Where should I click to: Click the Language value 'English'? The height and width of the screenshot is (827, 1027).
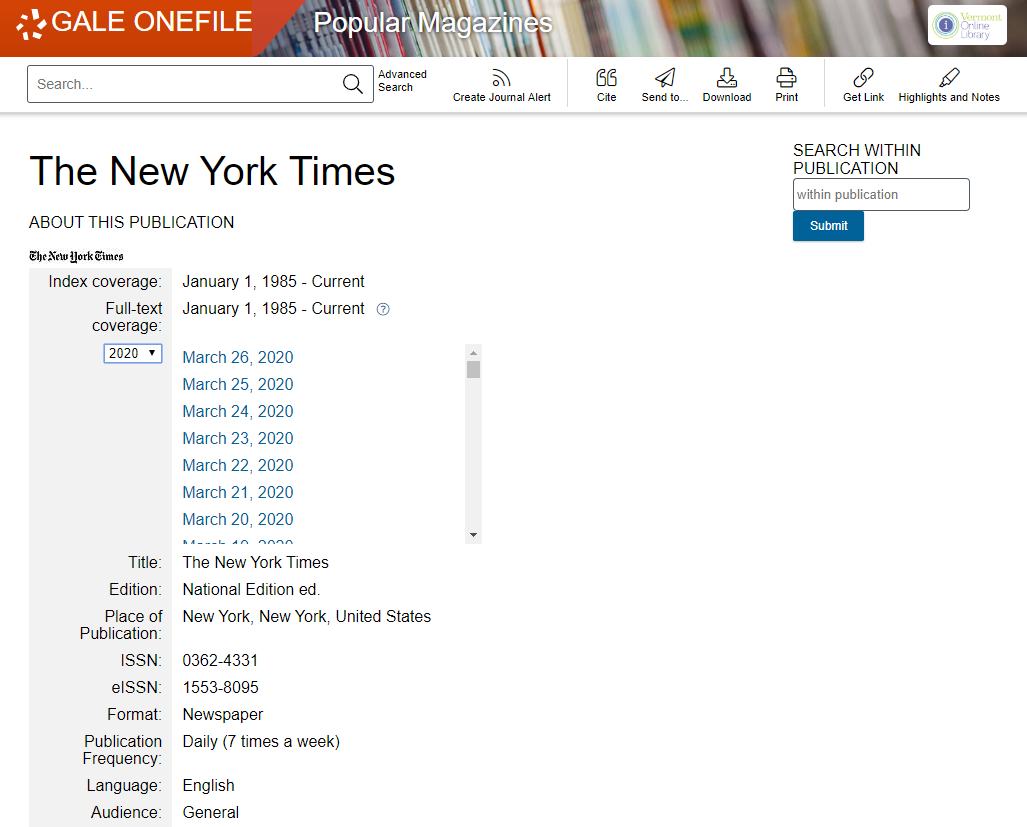pyautogui.click(x=208, y=786)
